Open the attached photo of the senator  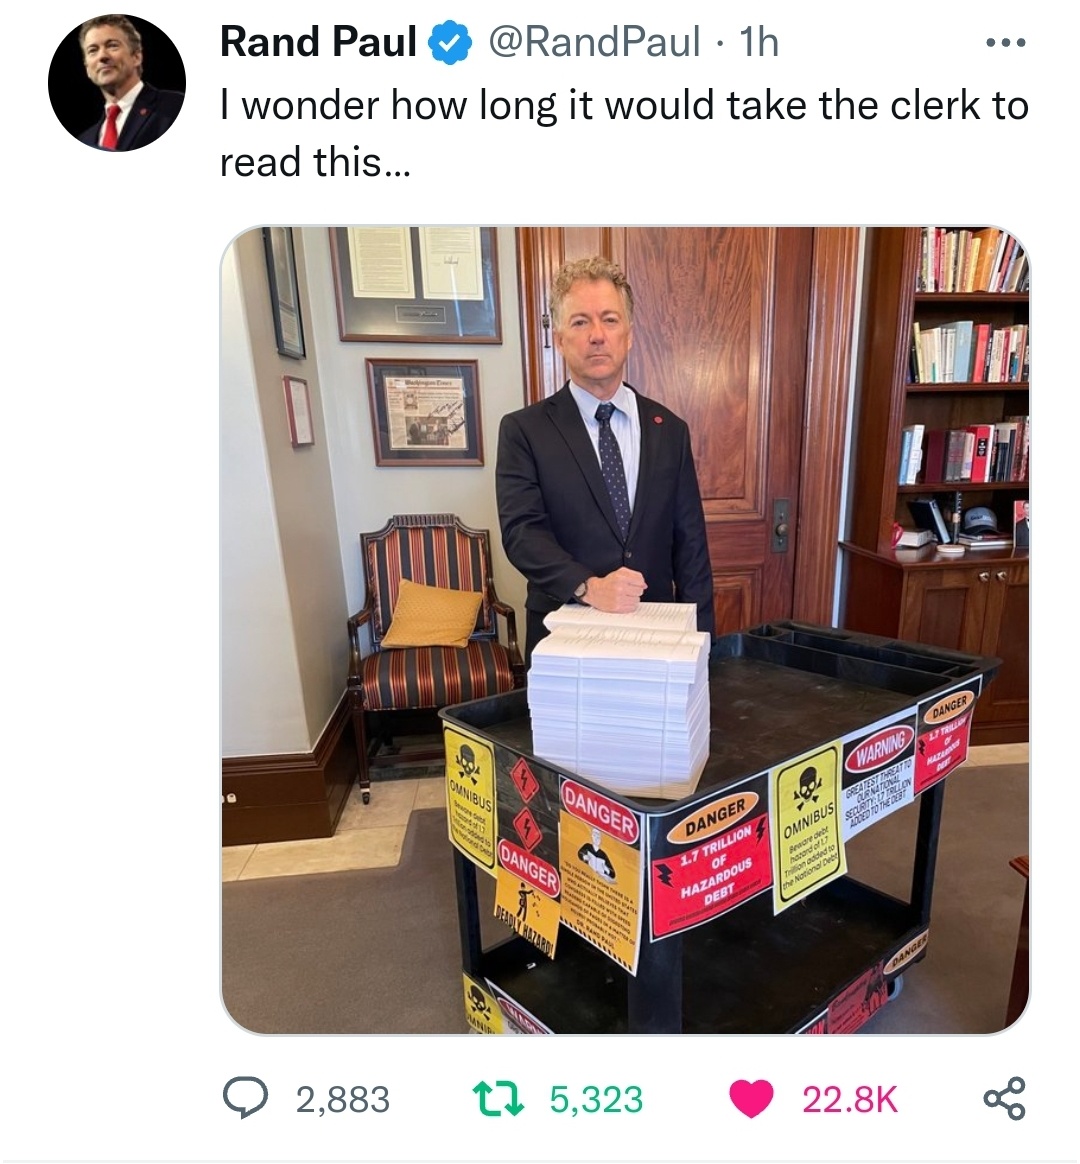point(625,630)
